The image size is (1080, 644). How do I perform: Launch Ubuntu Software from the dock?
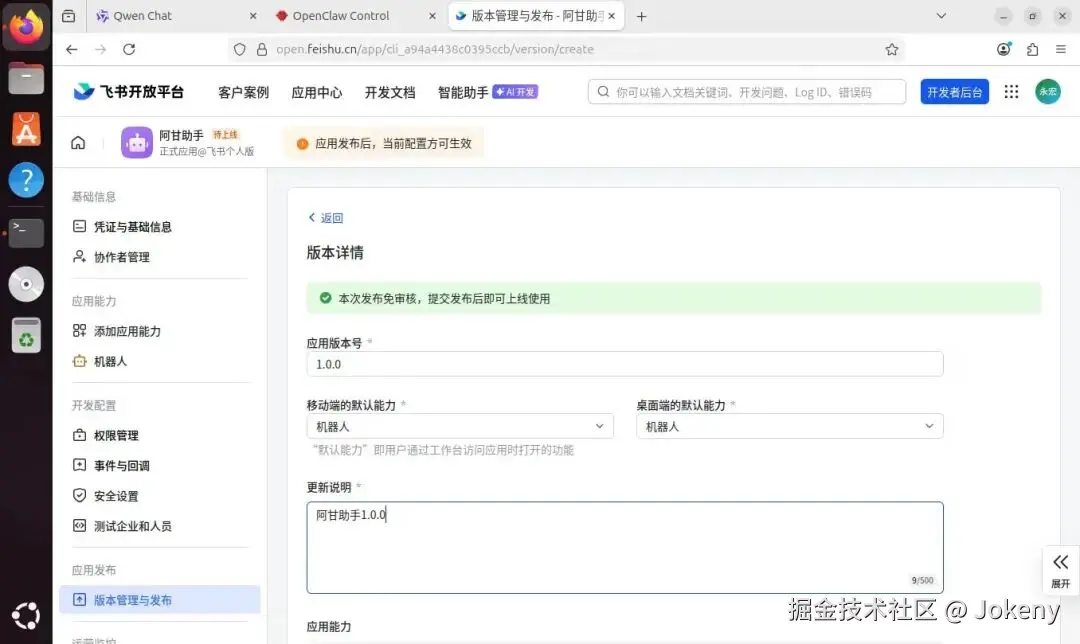coord(26,129)
